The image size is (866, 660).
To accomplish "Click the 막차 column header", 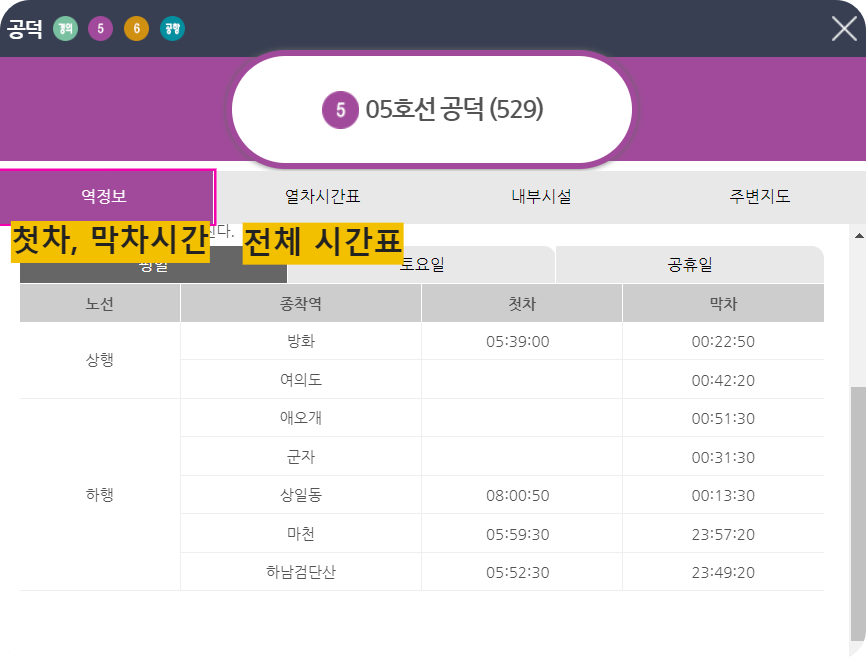I will point(725,302).
